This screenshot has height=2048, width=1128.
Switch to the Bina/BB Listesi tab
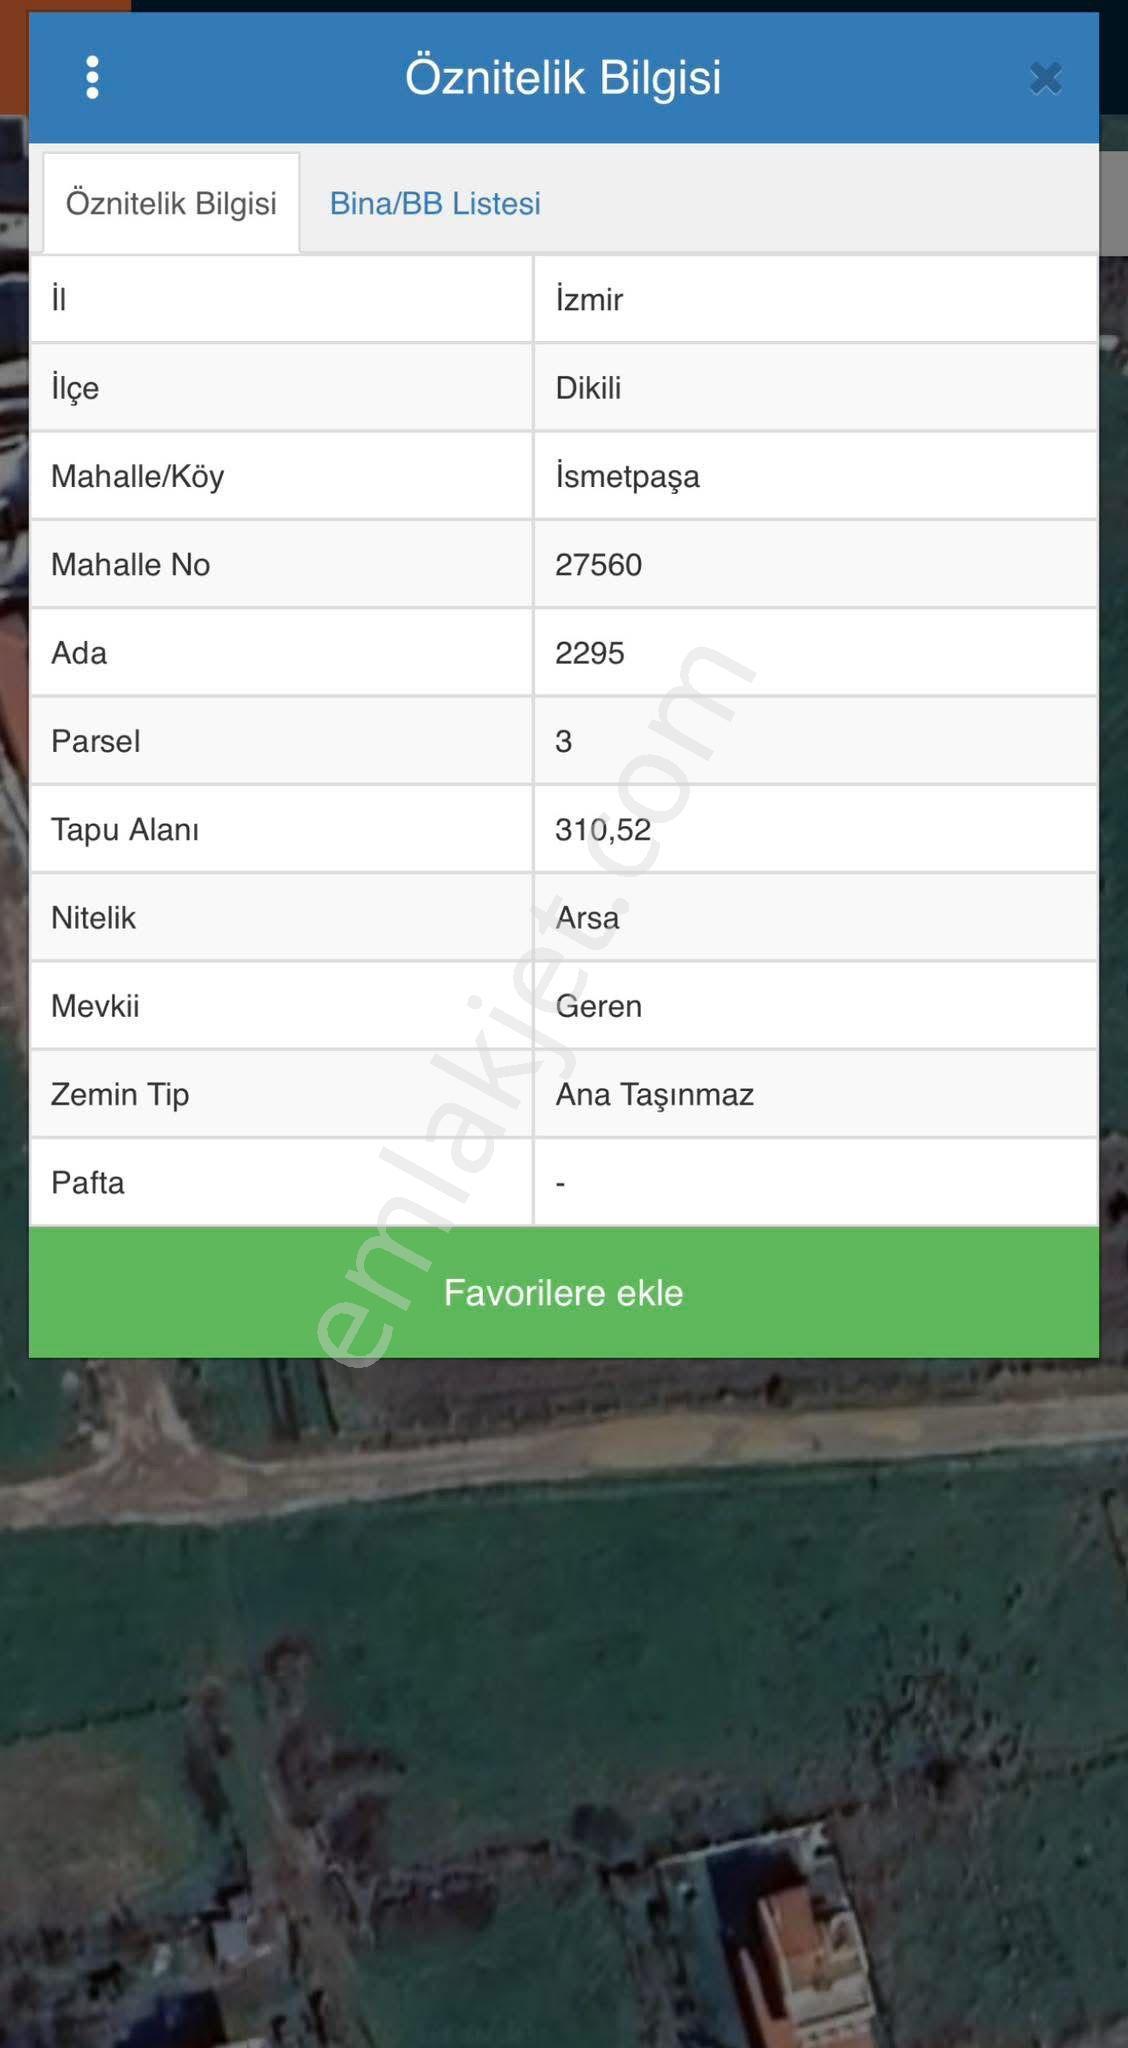(435, 203)
